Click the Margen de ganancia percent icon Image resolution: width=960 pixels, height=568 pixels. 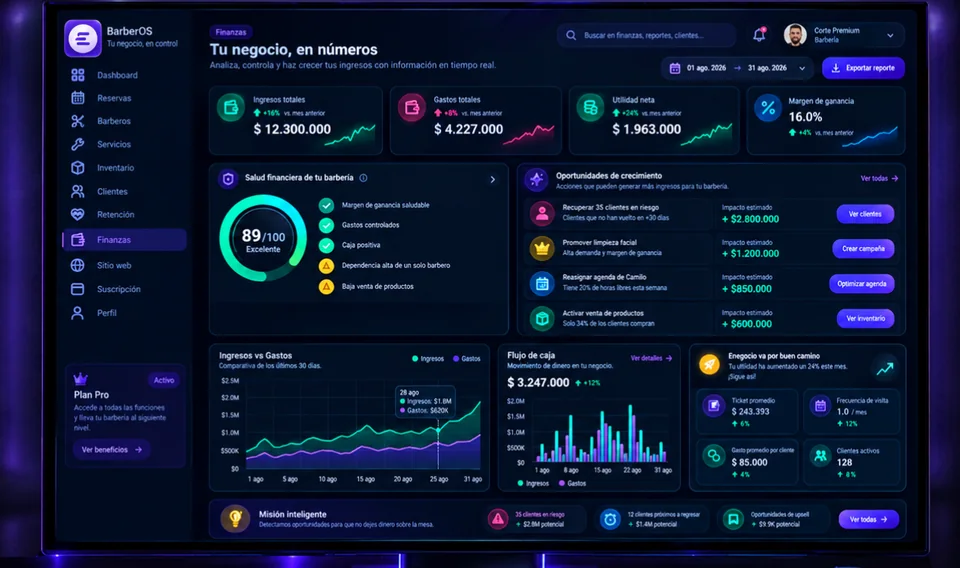point(768,108)
